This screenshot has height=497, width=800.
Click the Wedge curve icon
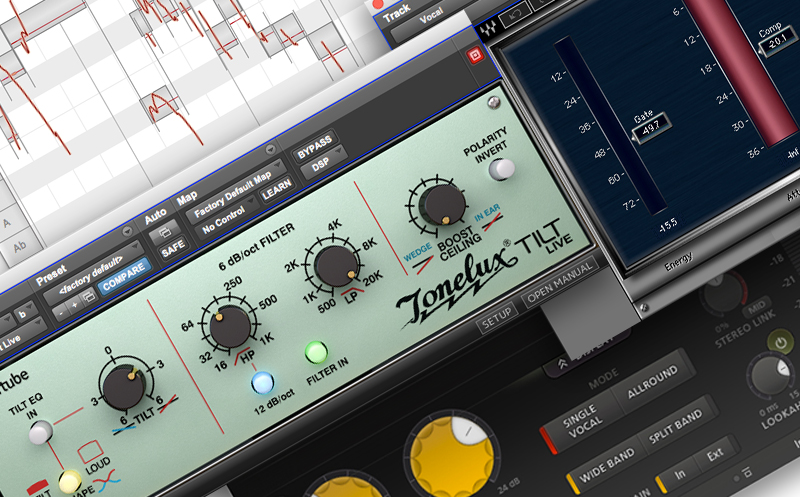point(423,265)
